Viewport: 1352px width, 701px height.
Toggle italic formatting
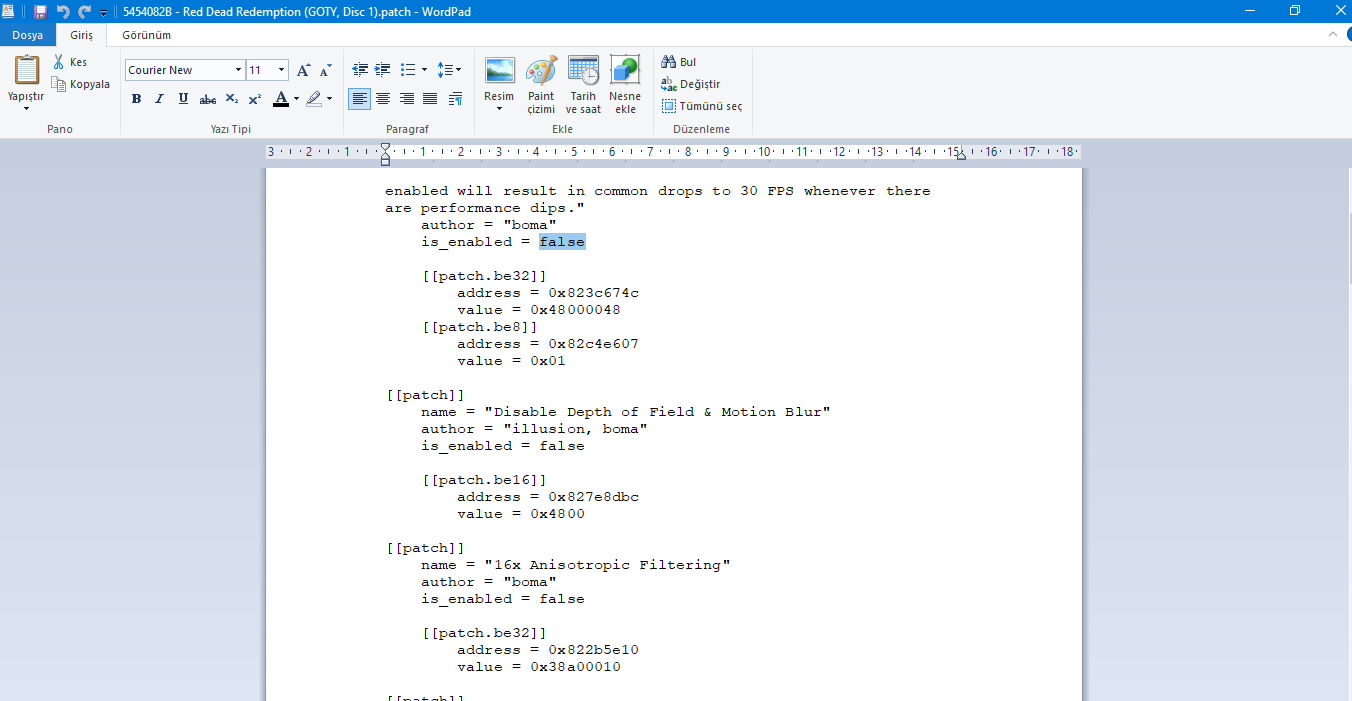pos(159,99)
